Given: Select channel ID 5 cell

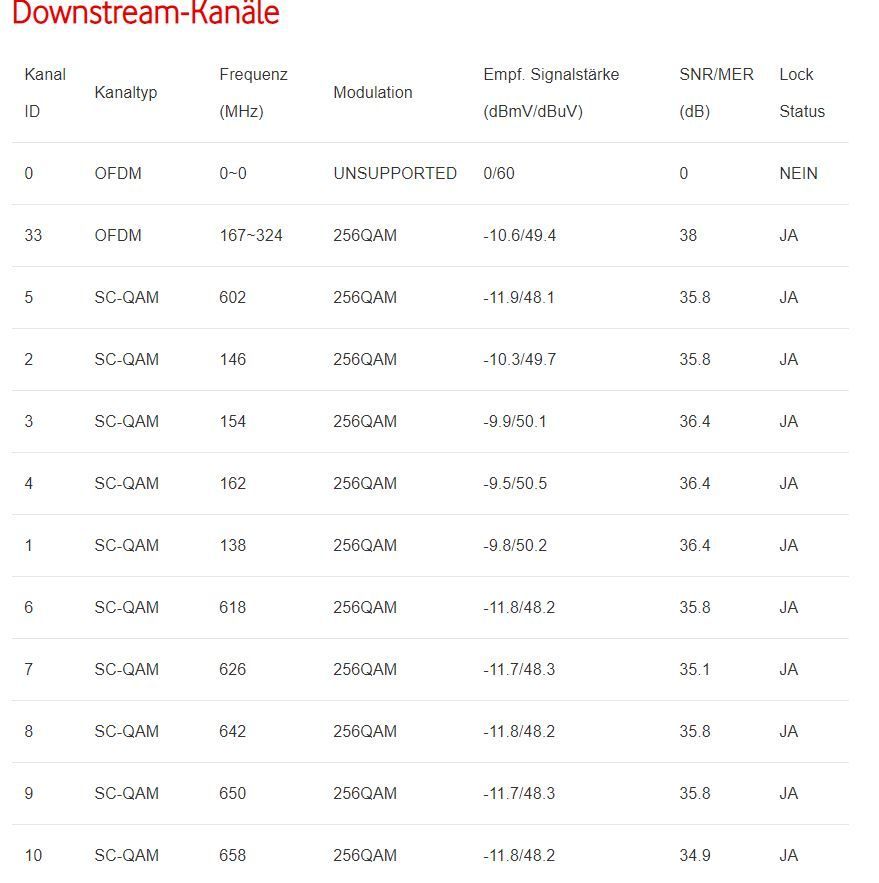Looking at the screenshot, I should (29, 297).
